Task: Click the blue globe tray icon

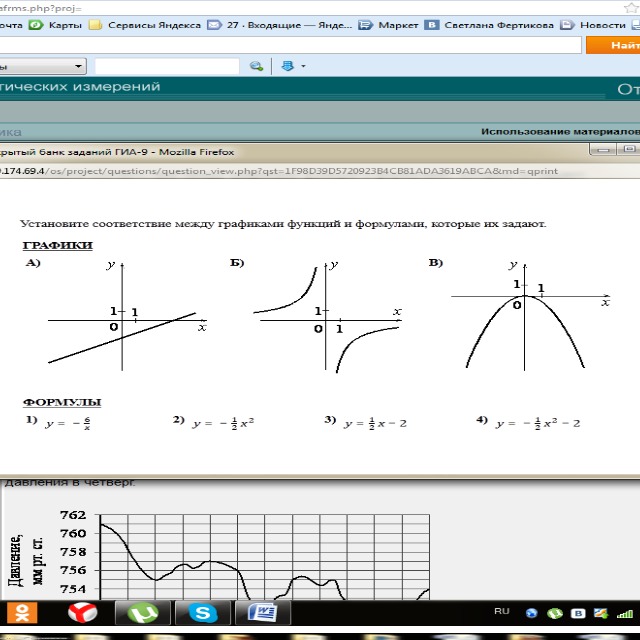Action: pyautogui.click(x=531, y=613)
